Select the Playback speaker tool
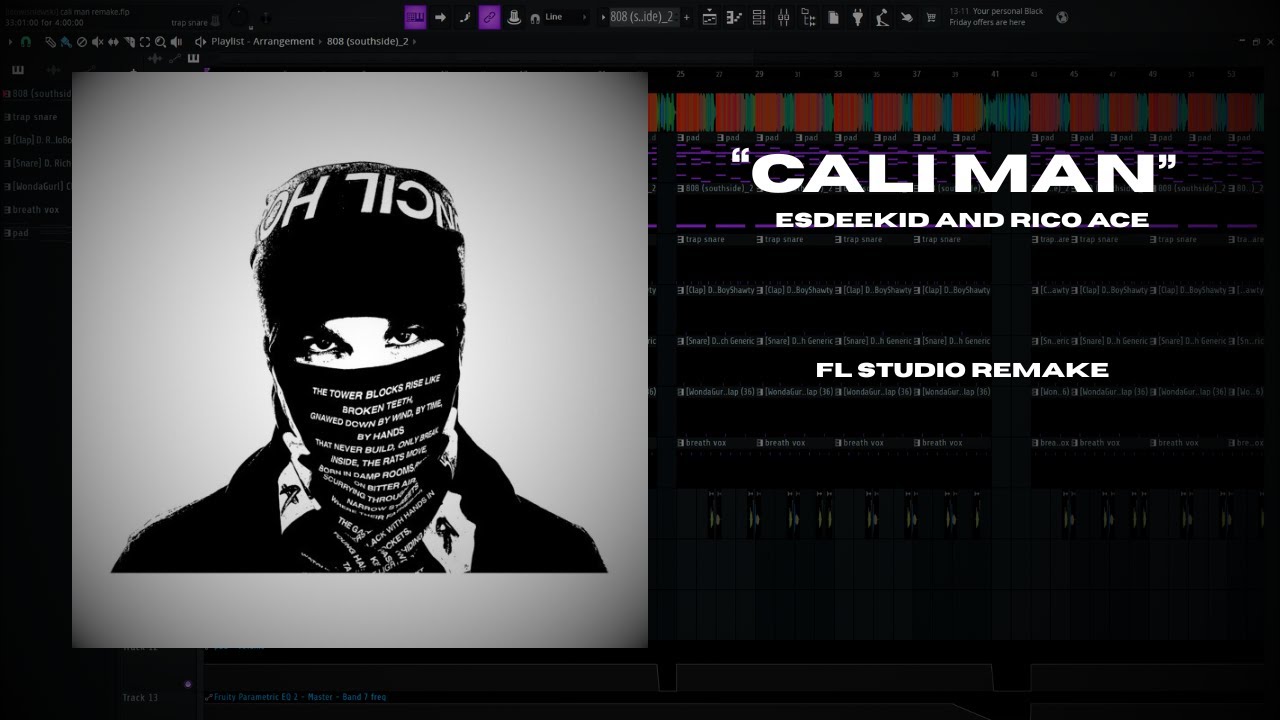1280x720 pixels. click(x=176, y=42)
